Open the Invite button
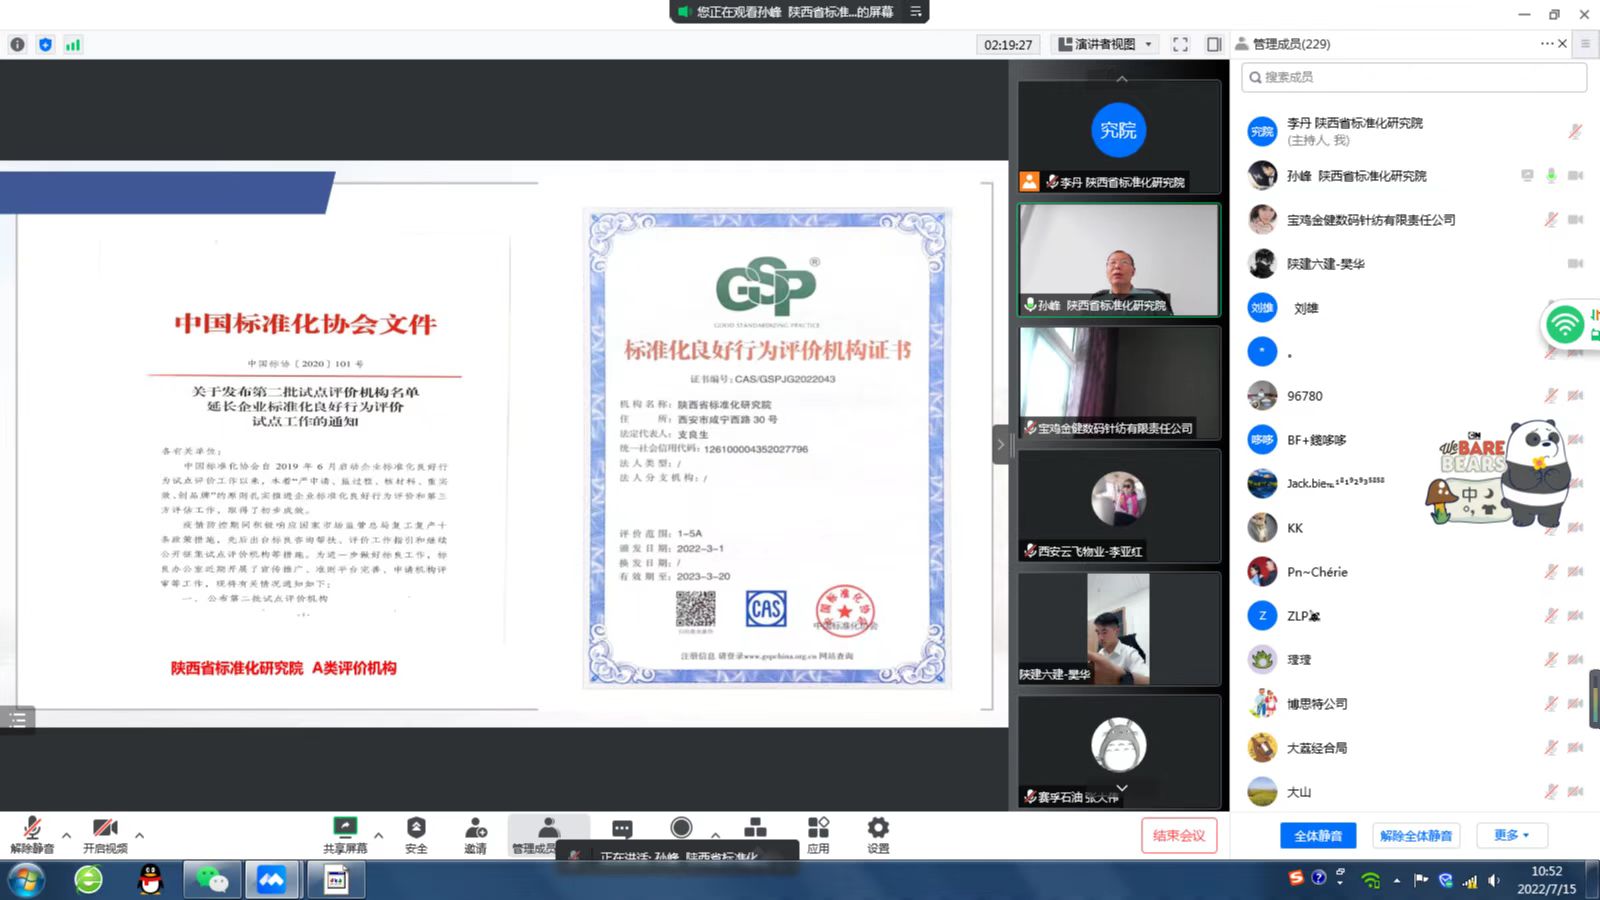The width and height of the screenshot is (1600, 900). click(x=476, y=834)
